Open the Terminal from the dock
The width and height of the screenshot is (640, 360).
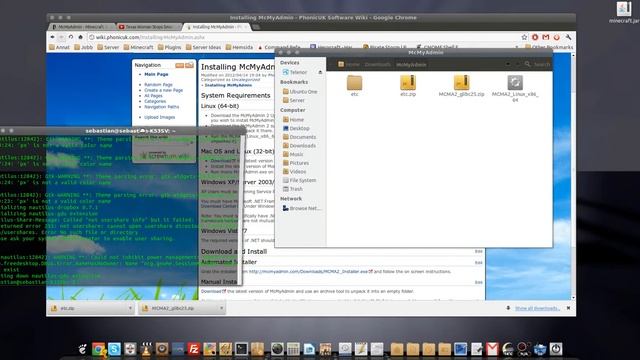click(241, 349)
